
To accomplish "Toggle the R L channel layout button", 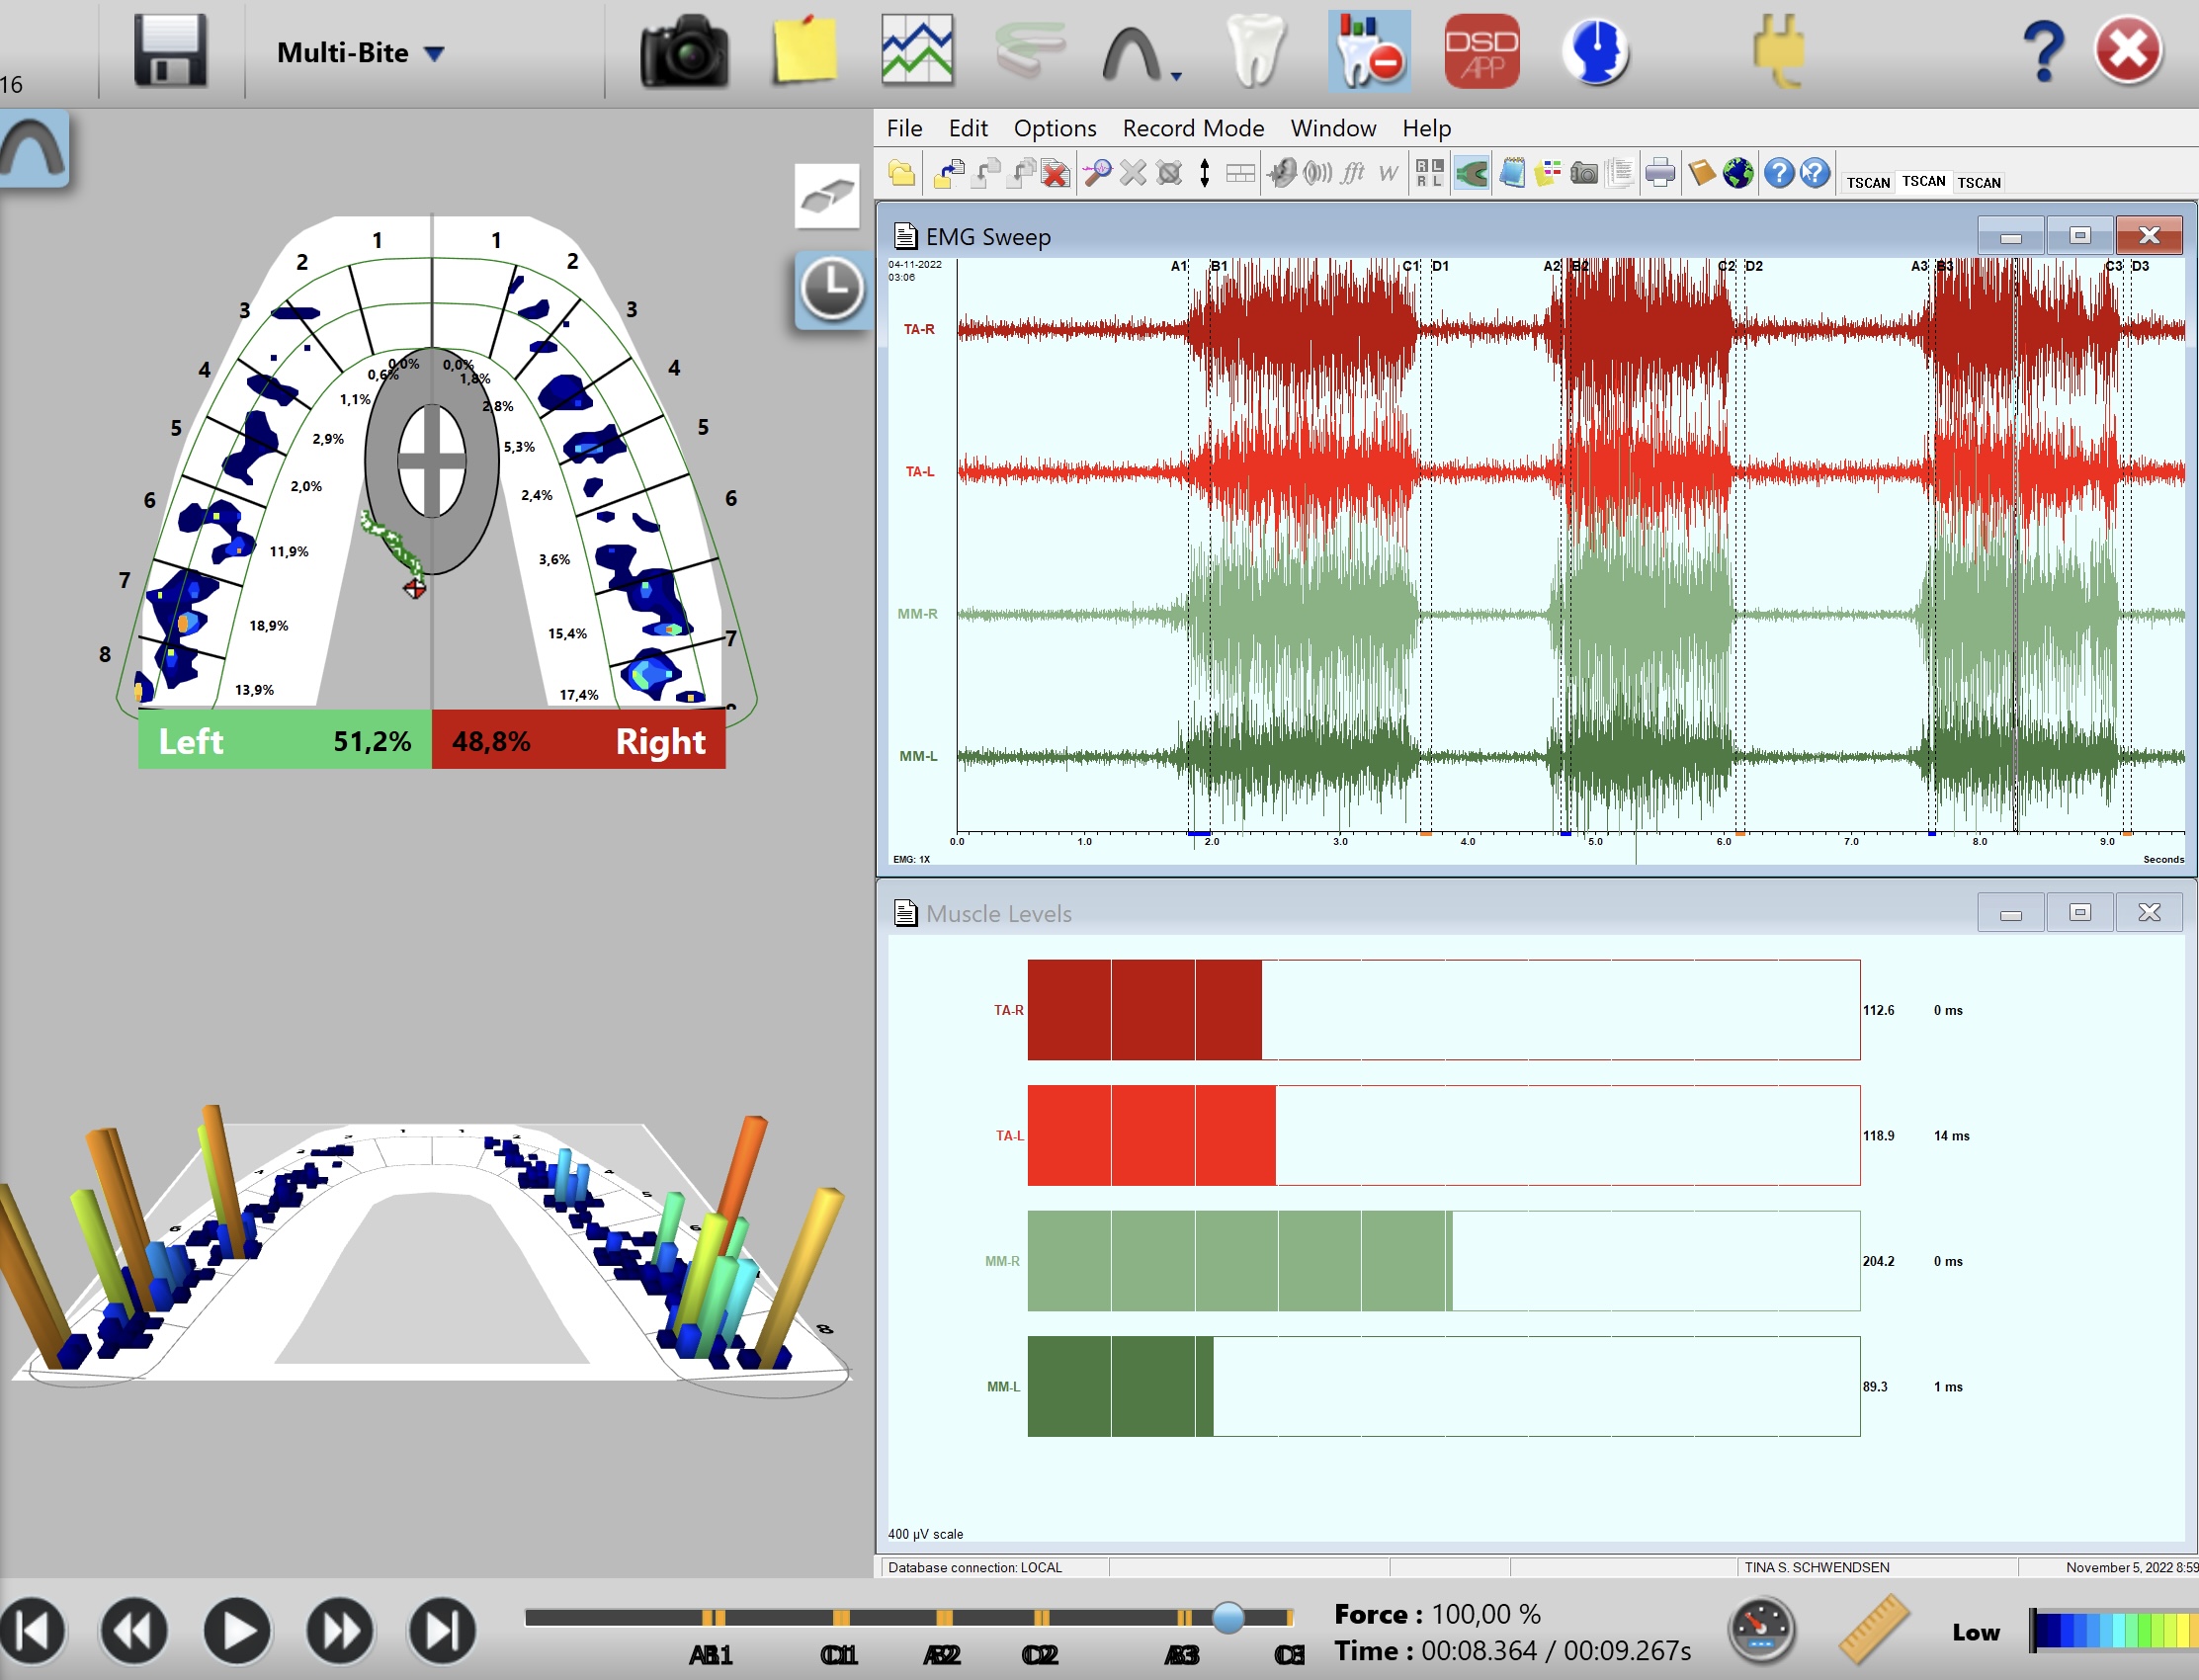I will [1429, 173].
